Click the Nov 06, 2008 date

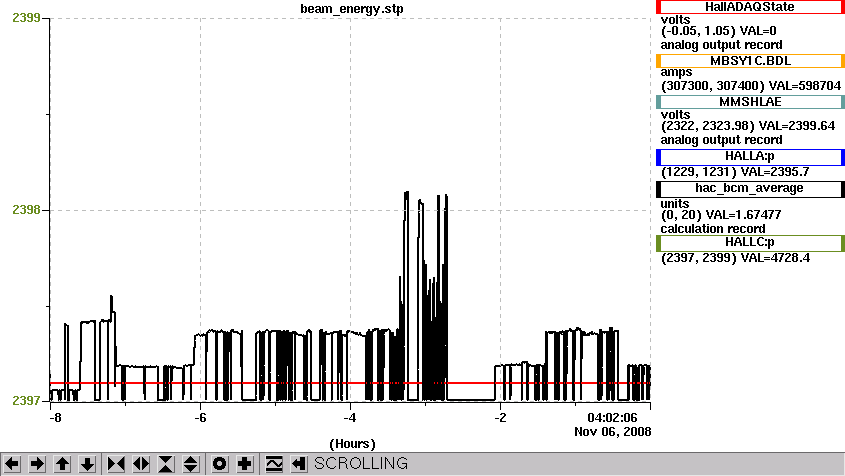(613, 432)
